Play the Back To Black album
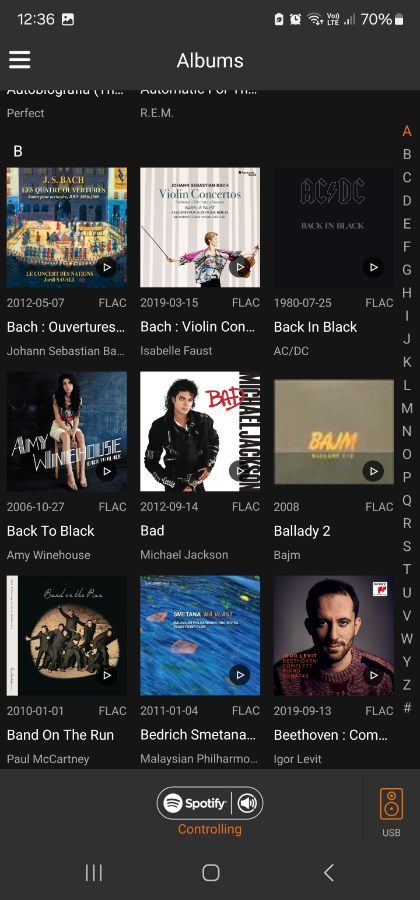This screenshot has width=420, height=900. click(106, 471)
